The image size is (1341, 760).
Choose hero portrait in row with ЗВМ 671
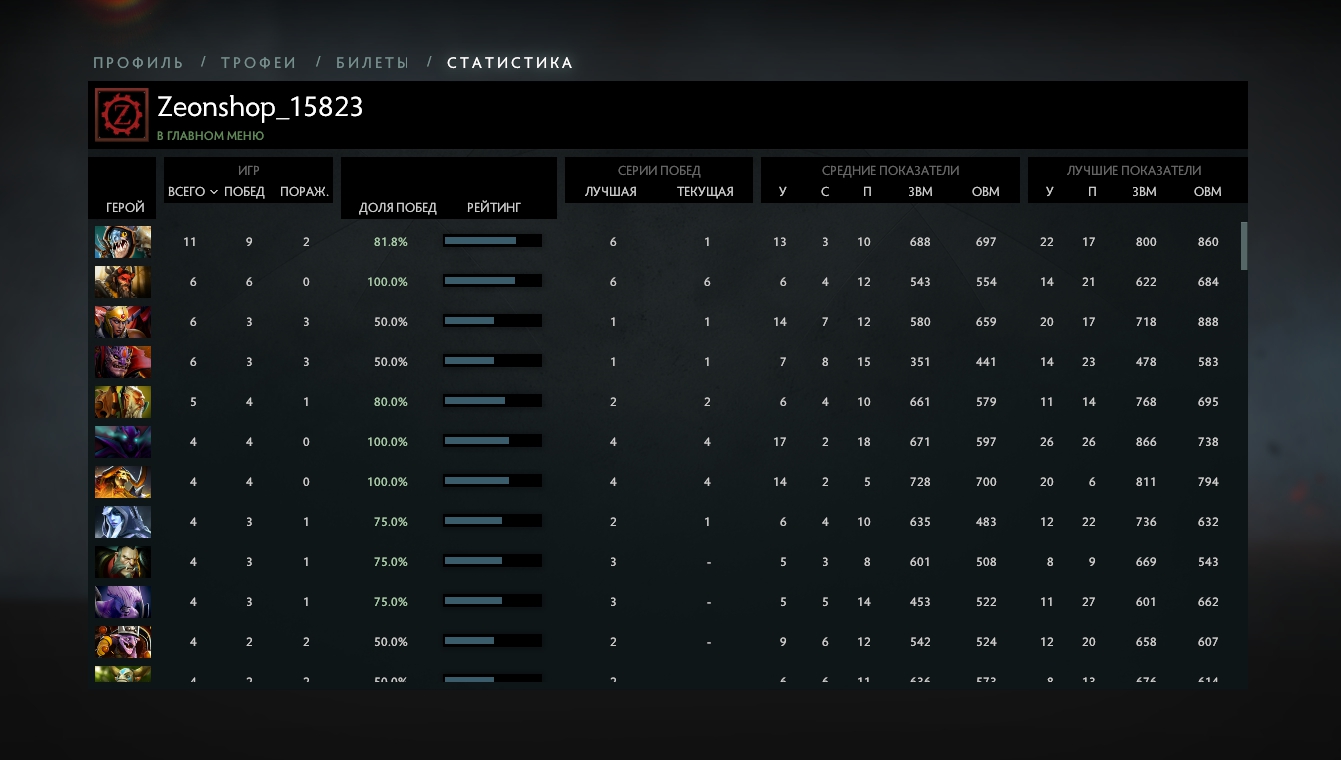point(123,442)
